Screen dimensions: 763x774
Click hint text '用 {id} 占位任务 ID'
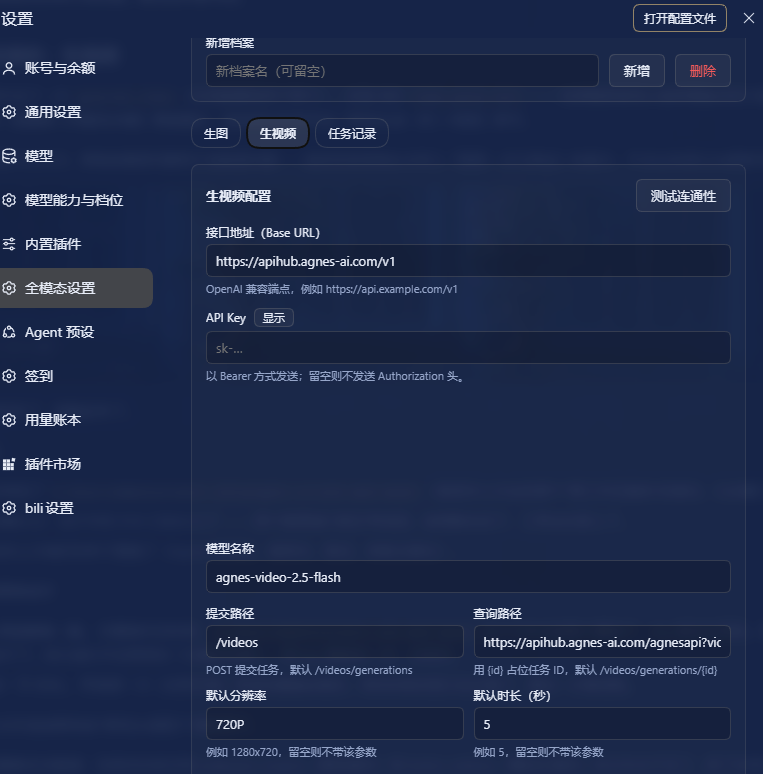pyautogui.click(x=595, y=670)
